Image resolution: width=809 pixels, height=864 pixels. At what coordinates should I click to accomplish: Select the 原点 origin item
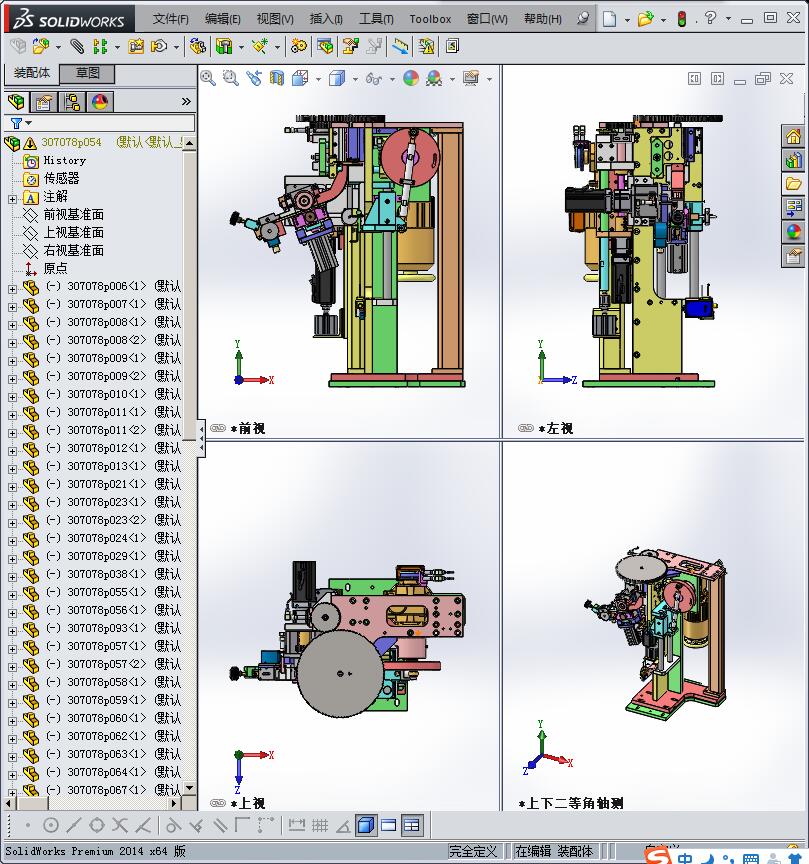pyautogui.click(x=55, y=268)
